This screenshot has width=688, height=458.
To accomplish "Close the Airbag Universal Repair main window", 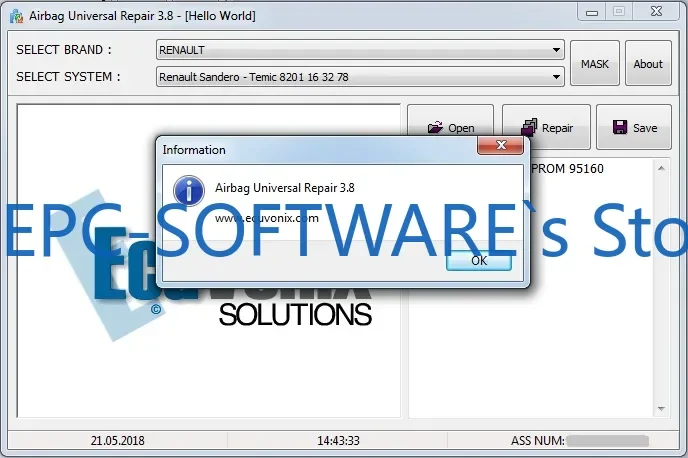I will 656,11.
